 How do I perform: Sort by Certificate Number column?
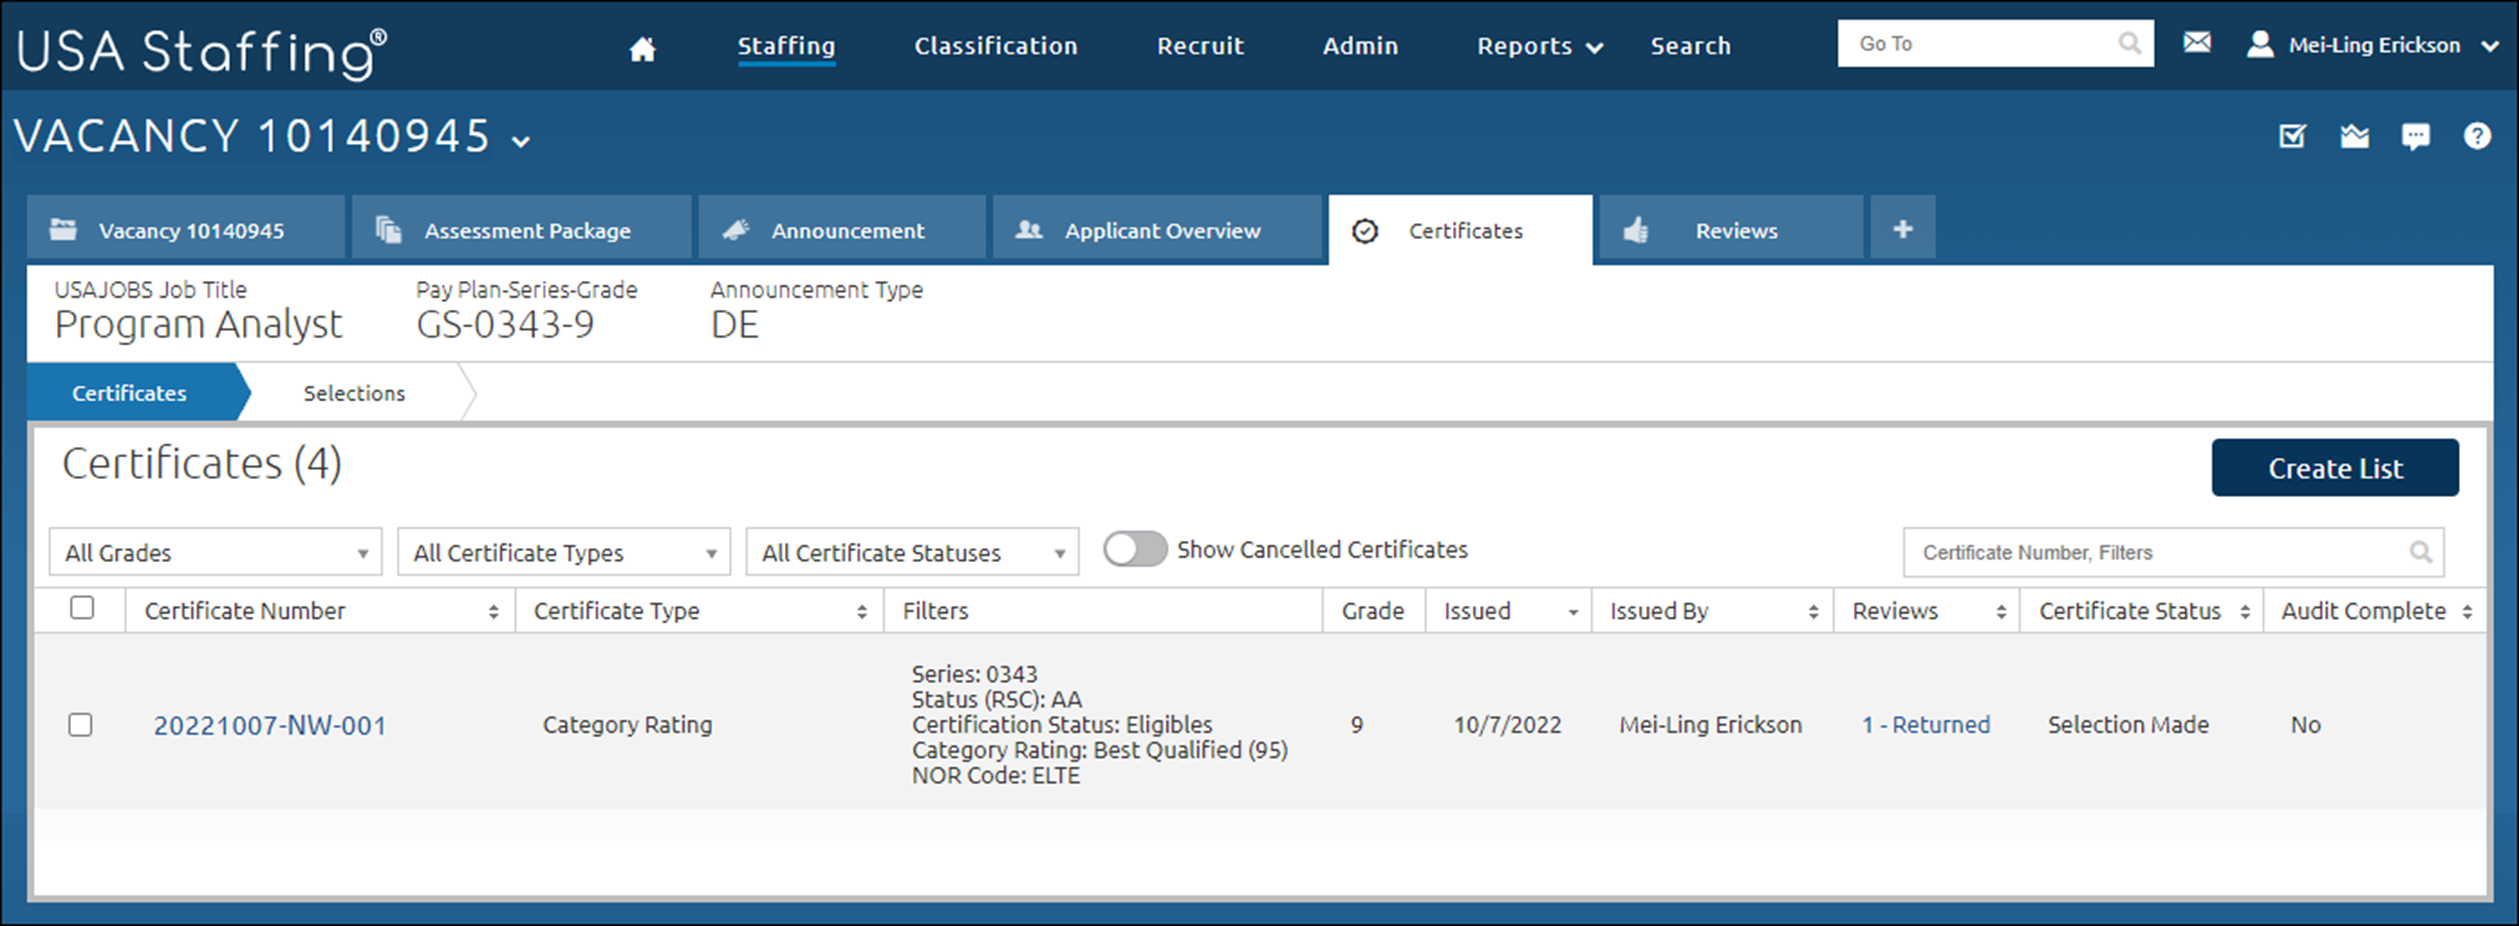493,612
